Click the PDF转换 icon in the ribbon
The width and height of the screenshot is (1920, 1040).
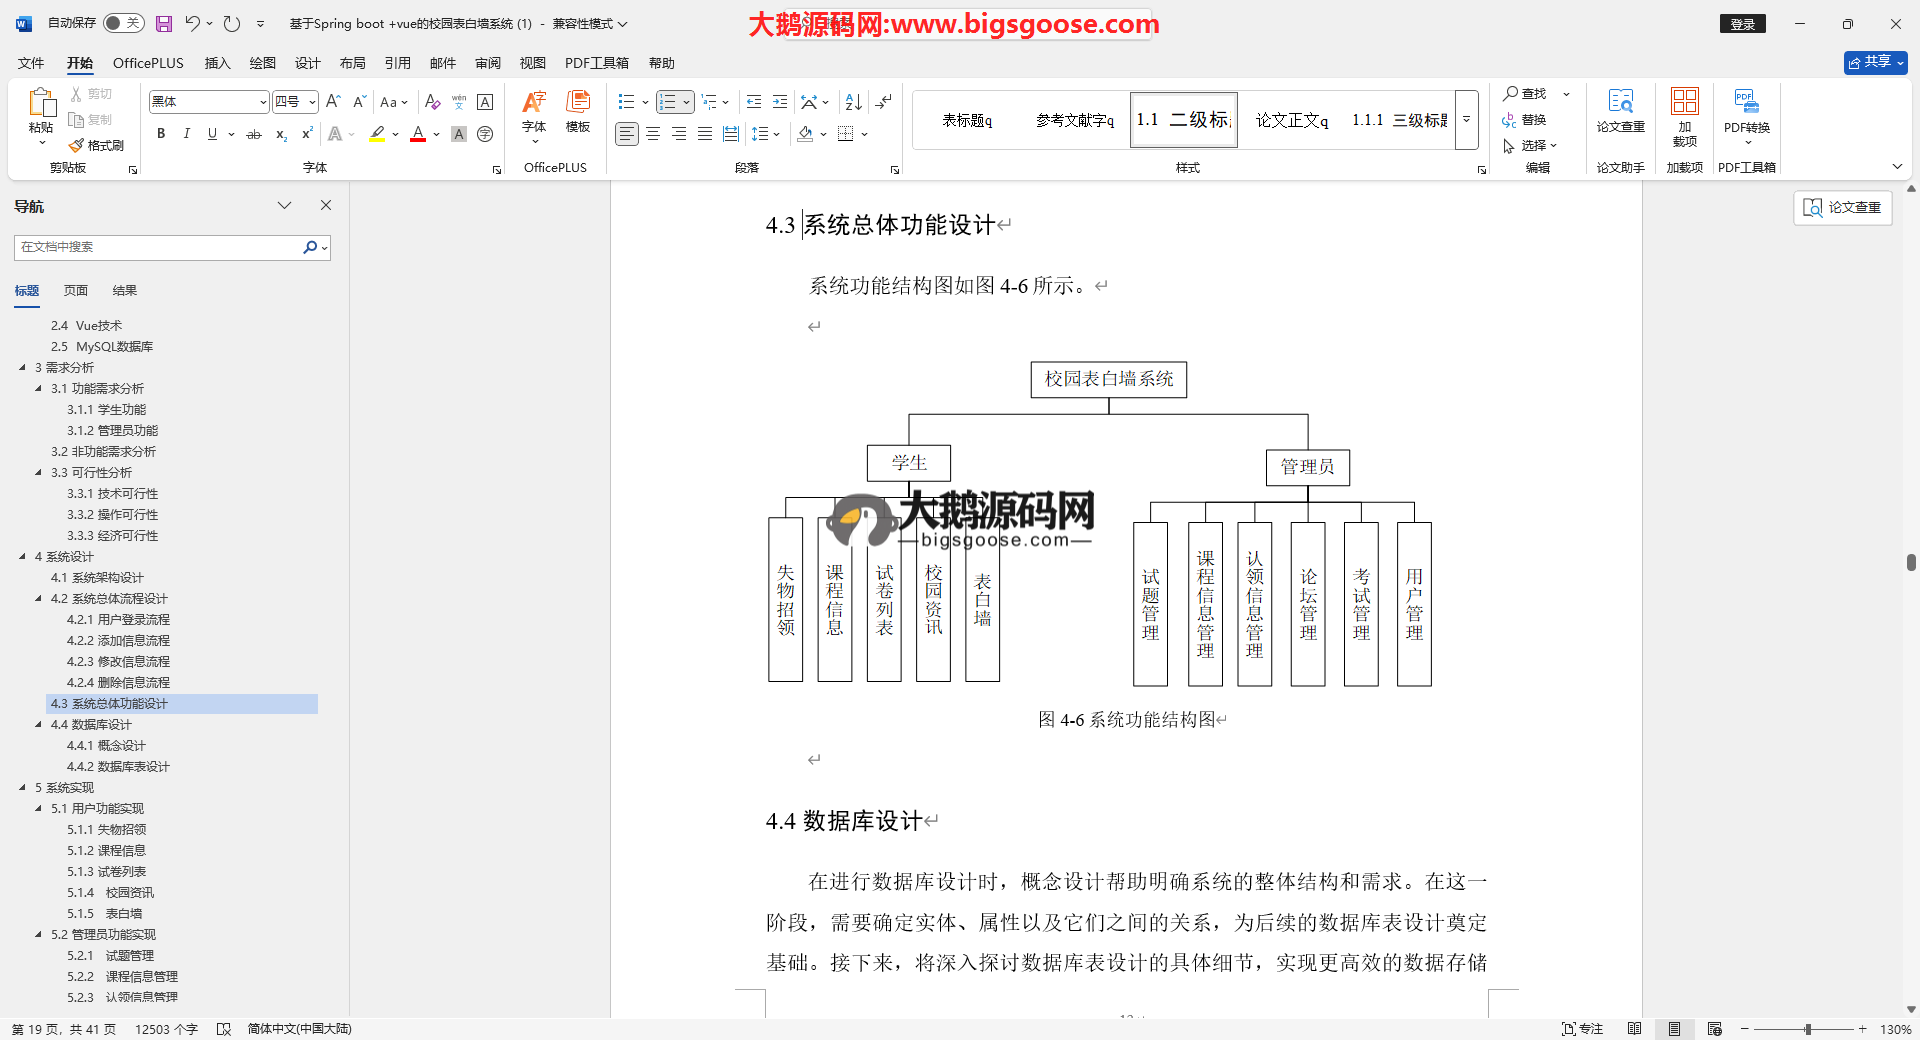click(x=1746, y=110)
